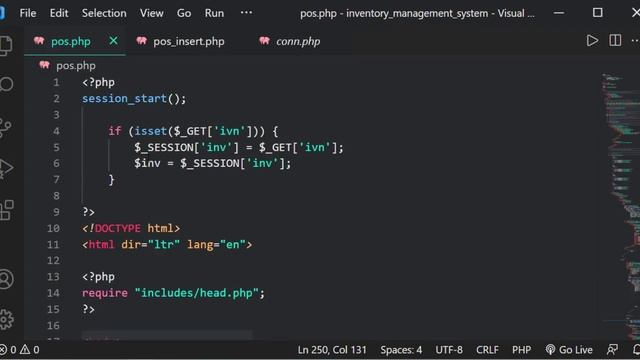Change end of line sequence CRLF
Screen dimensions: 640x360
487,350
